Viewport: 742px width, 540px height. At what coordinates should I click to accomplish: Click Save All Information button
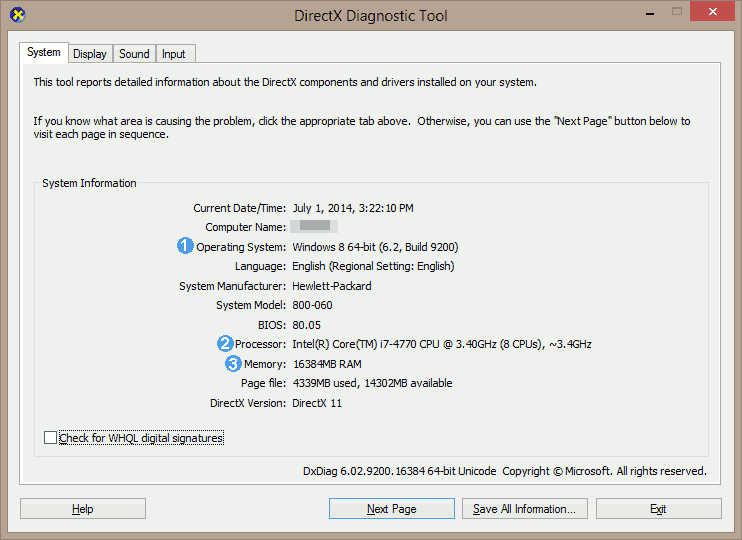525,509
